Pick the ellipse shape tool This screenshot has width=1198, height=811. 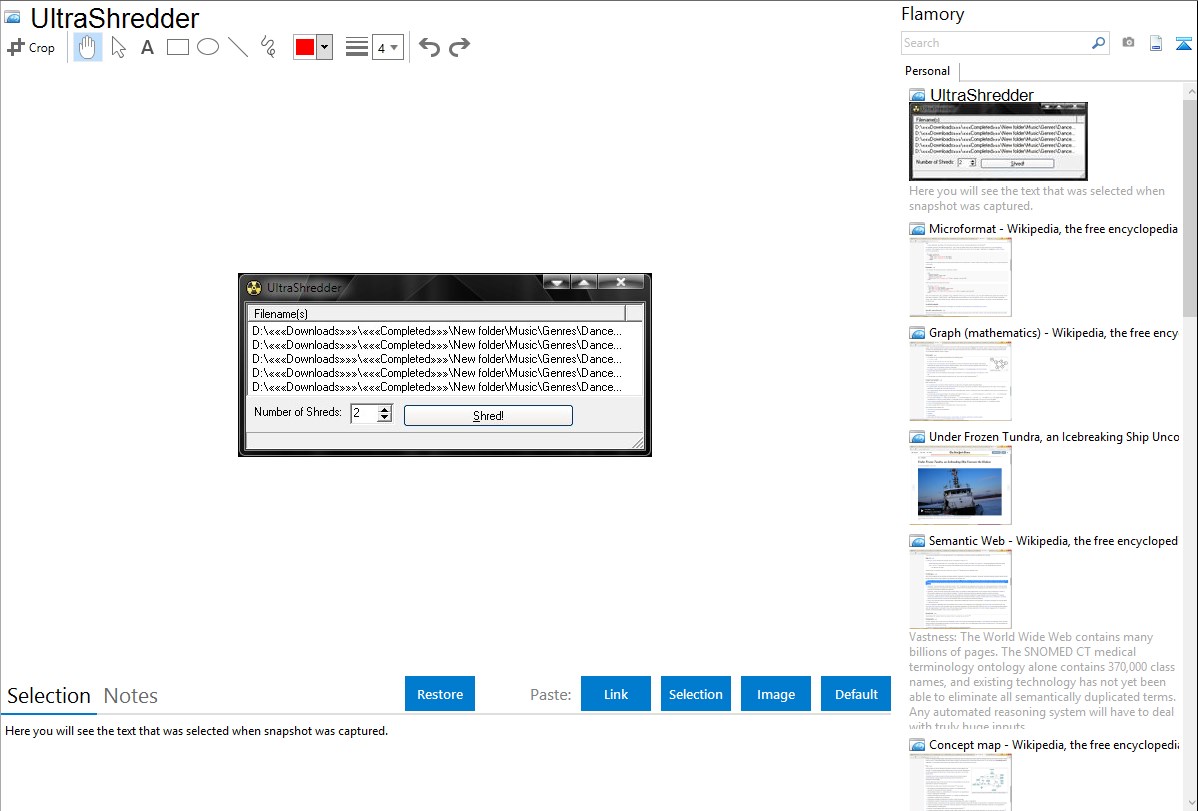(208, 47)
